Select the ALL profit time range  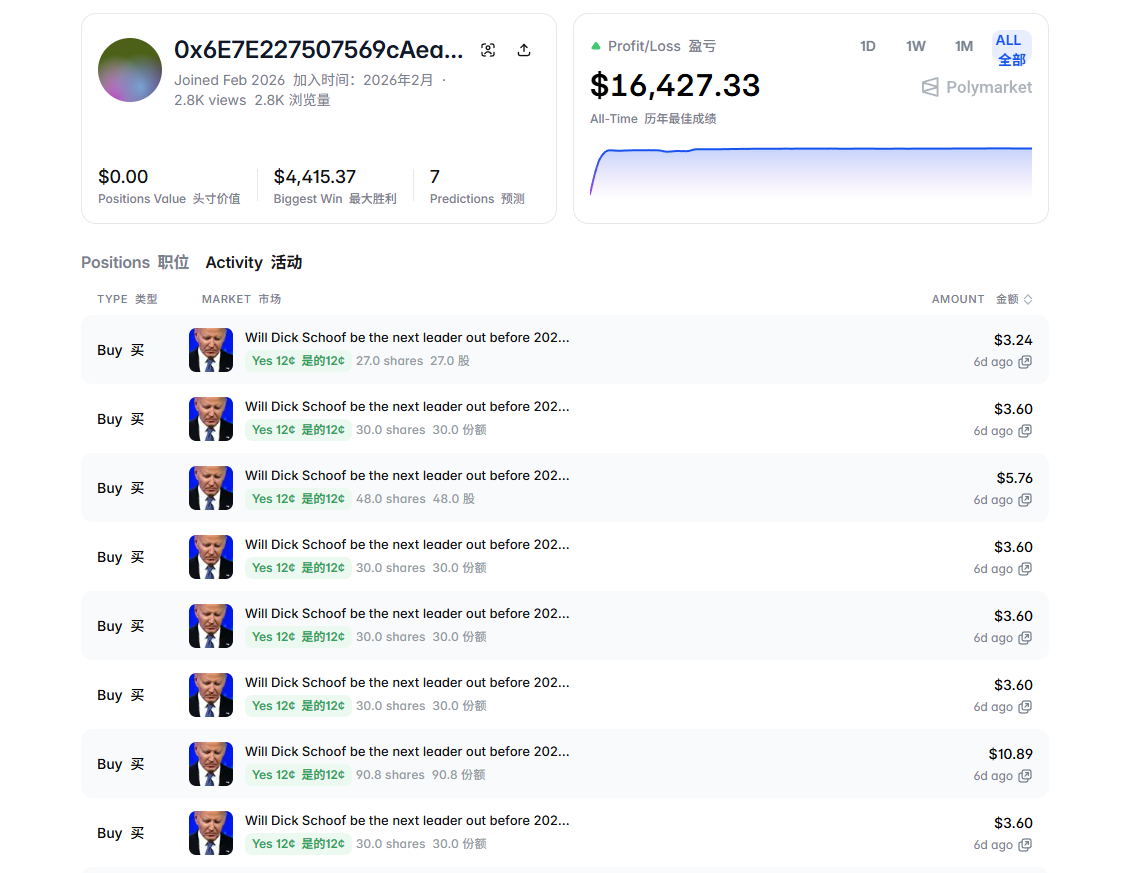pyautogui.click(x=1011, y=49)
